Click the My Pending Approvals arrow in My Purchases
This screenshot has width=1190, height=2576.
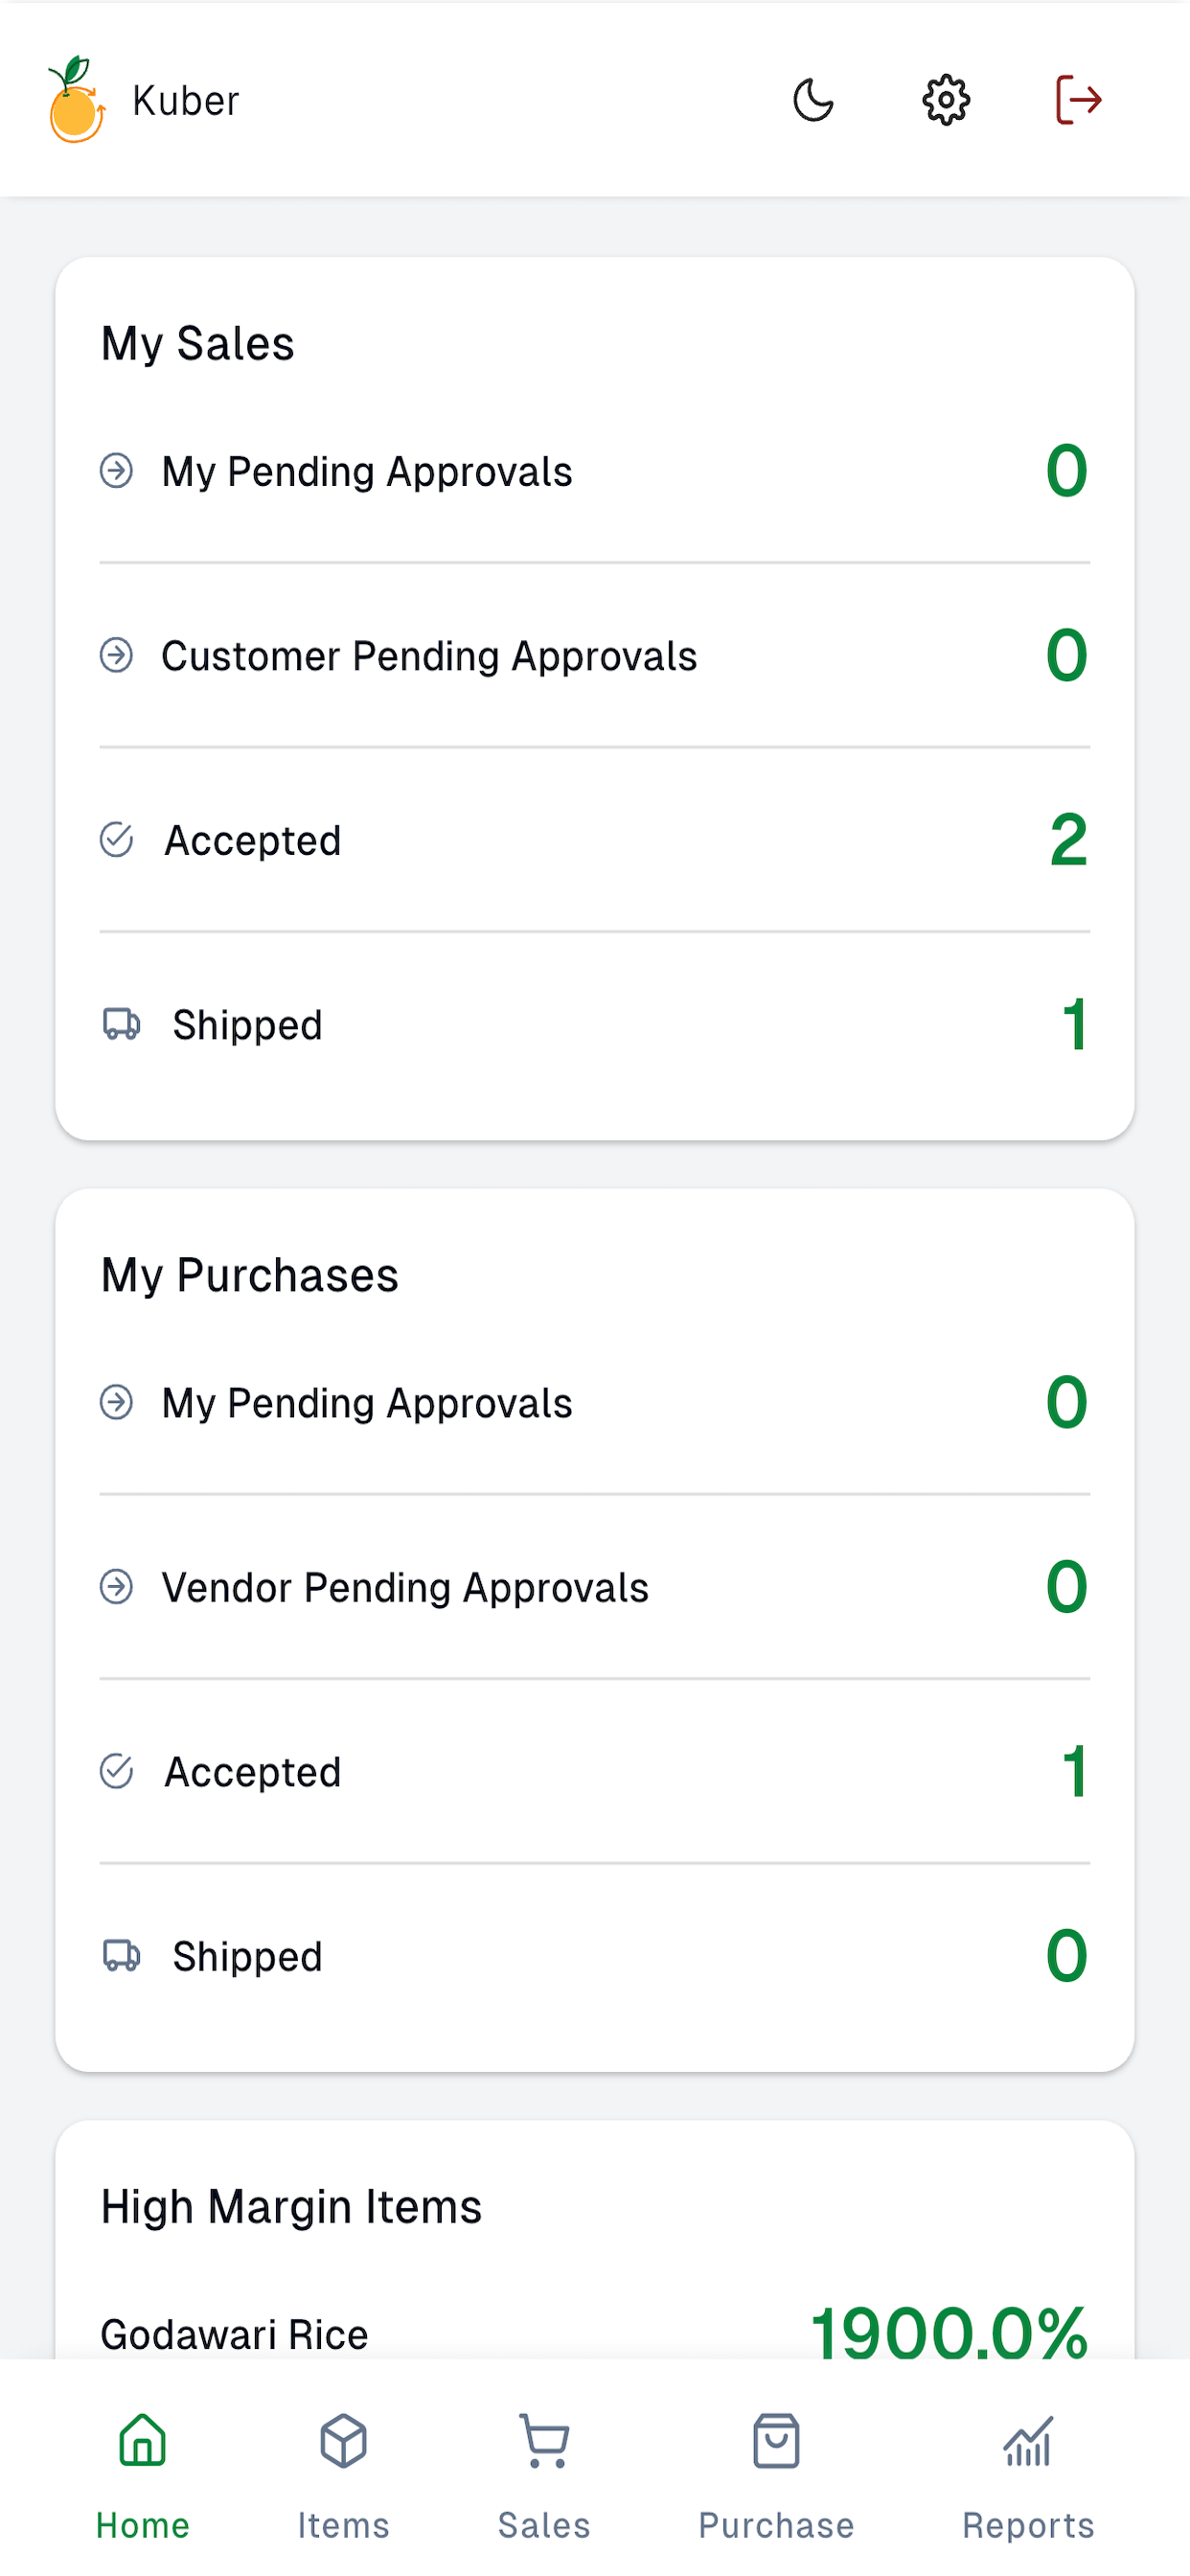[116, 1402]
